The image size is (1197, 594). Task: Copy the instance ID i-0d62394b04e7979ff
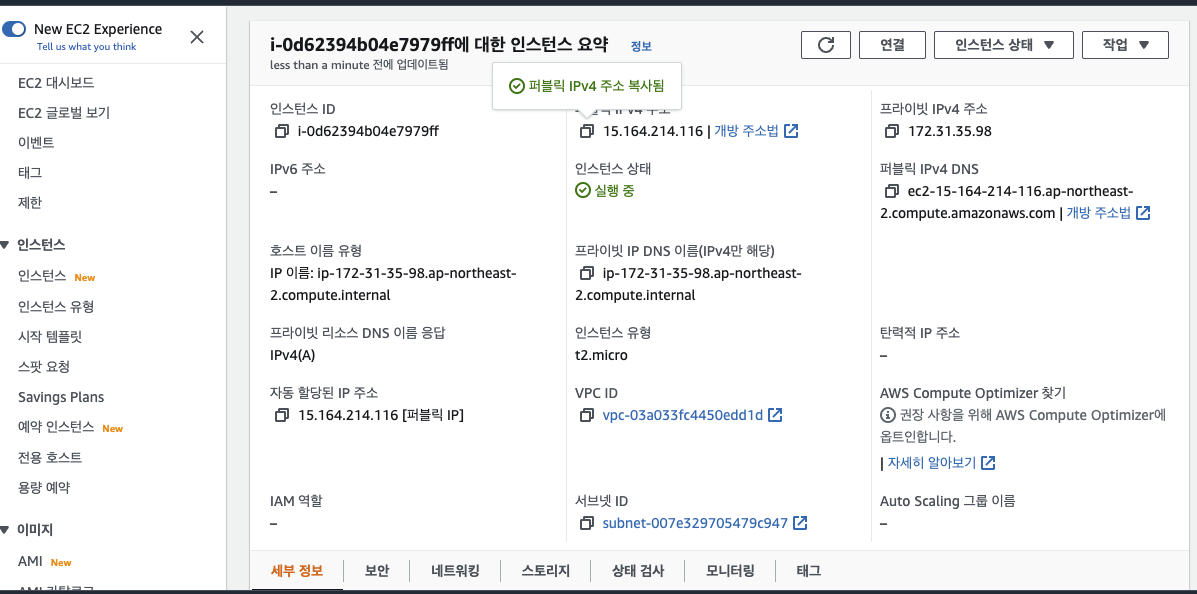[281, 131]
